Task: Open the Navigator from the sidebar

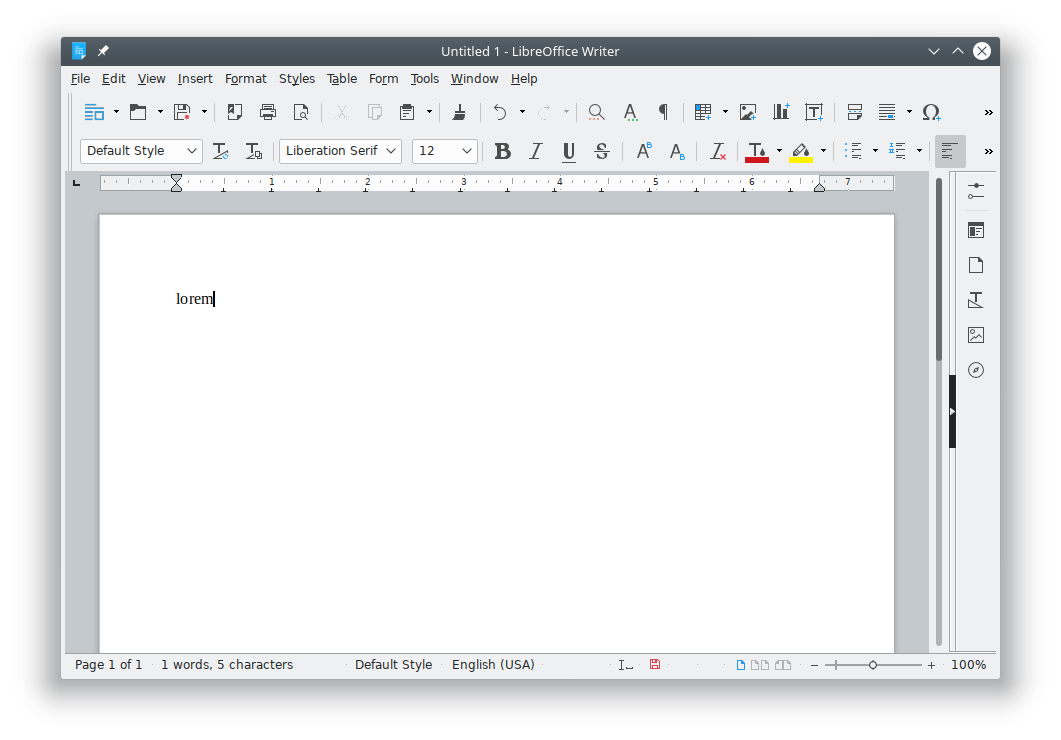Action: (976, 370)
